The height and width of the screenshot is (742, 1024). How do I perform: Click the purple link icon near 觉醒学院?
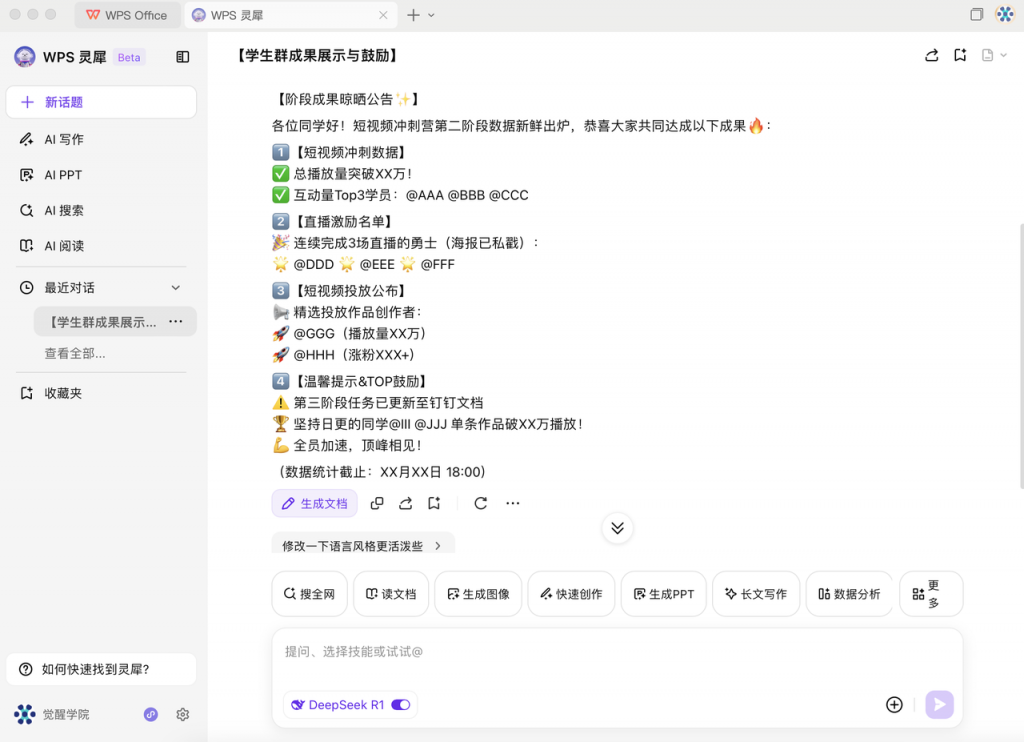[x=151, y=714]
